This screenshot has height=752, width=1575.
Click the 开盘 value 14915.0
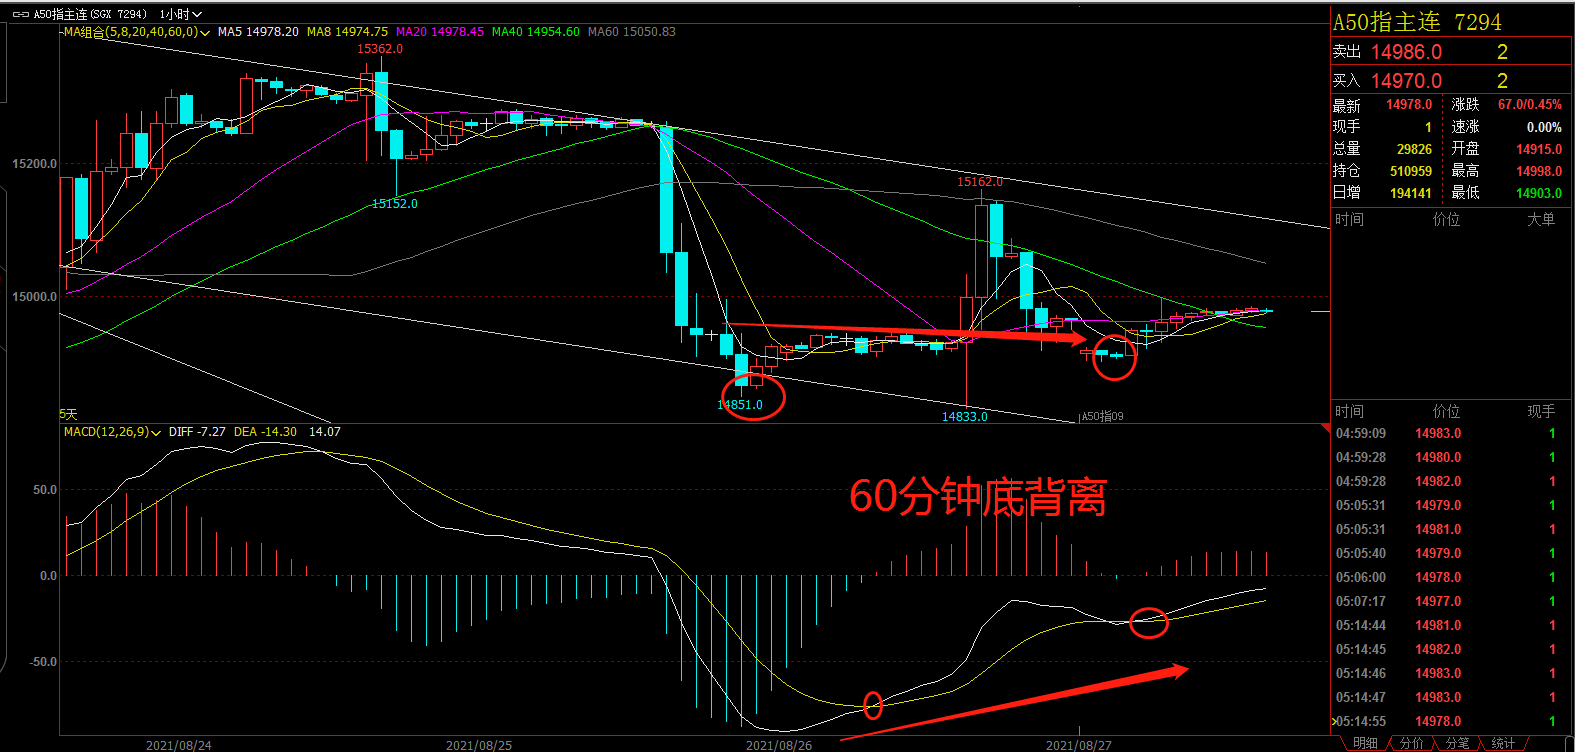[x=1539, y=149]
